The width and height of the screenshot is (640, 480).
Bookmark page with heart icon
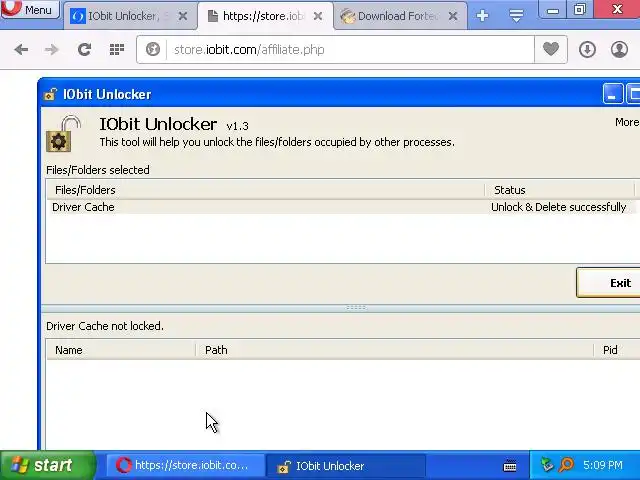tap(551, 49)
